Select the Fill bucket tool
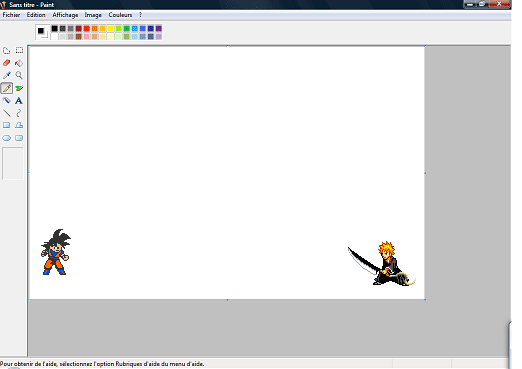Image resolution: width=522 pixels, height=369 pixels. [x=19, y=63]
